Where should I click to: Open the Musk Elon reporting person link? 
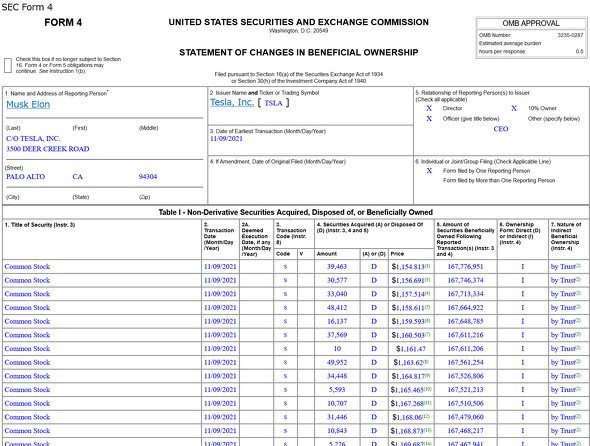(x=28, y=104)
